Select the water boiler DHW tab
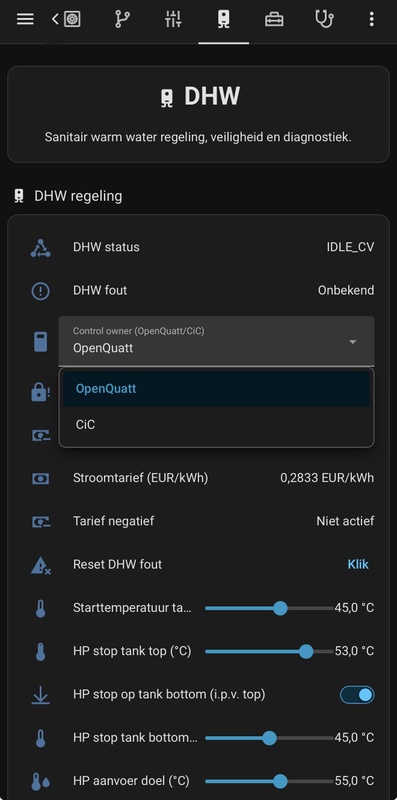The height and width of the screenshot is (800, 397). click(224, 19)
